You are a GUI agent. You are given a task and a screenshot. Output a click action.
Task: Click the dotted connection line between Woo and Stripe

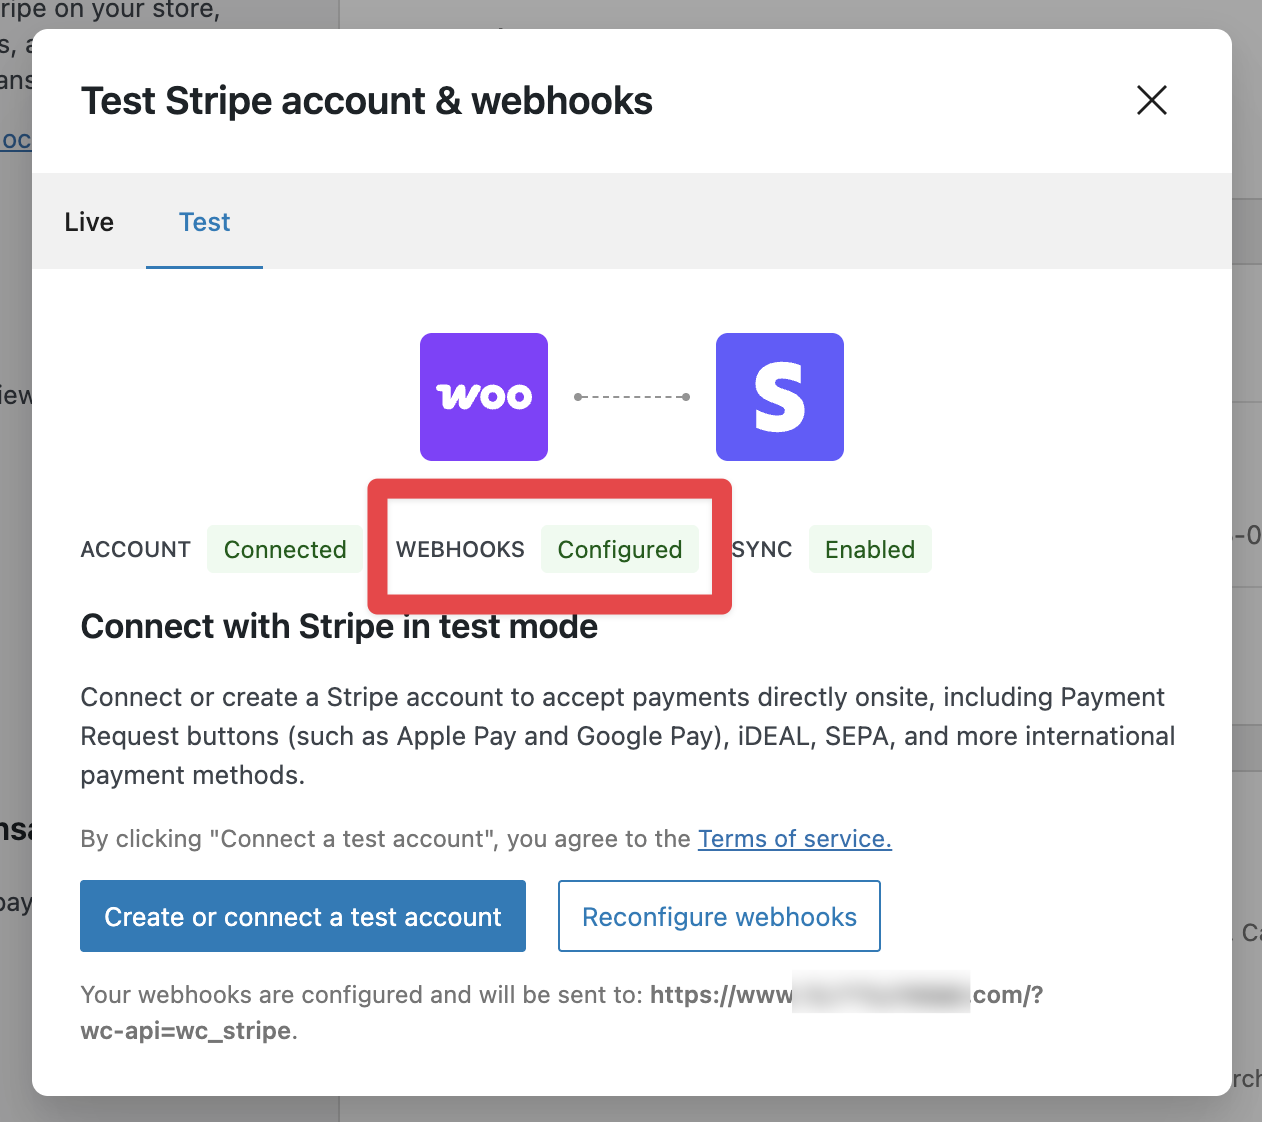tap(631, 396)
